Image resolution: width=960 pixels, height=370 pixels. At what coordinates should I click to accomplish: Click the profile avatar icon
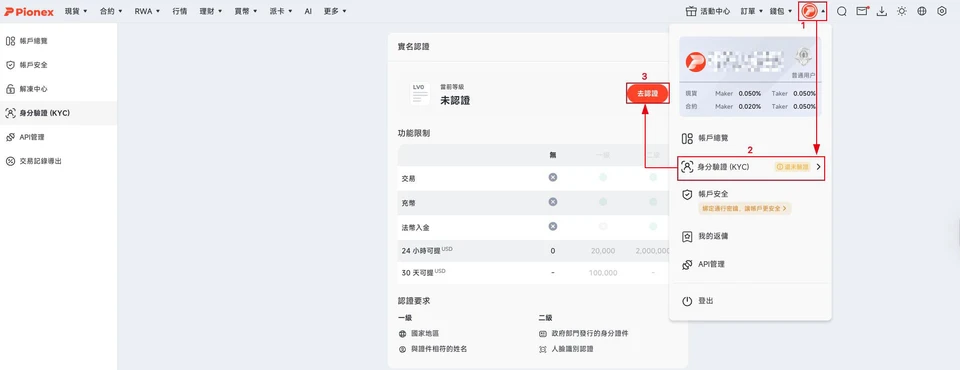pos(809,11)
